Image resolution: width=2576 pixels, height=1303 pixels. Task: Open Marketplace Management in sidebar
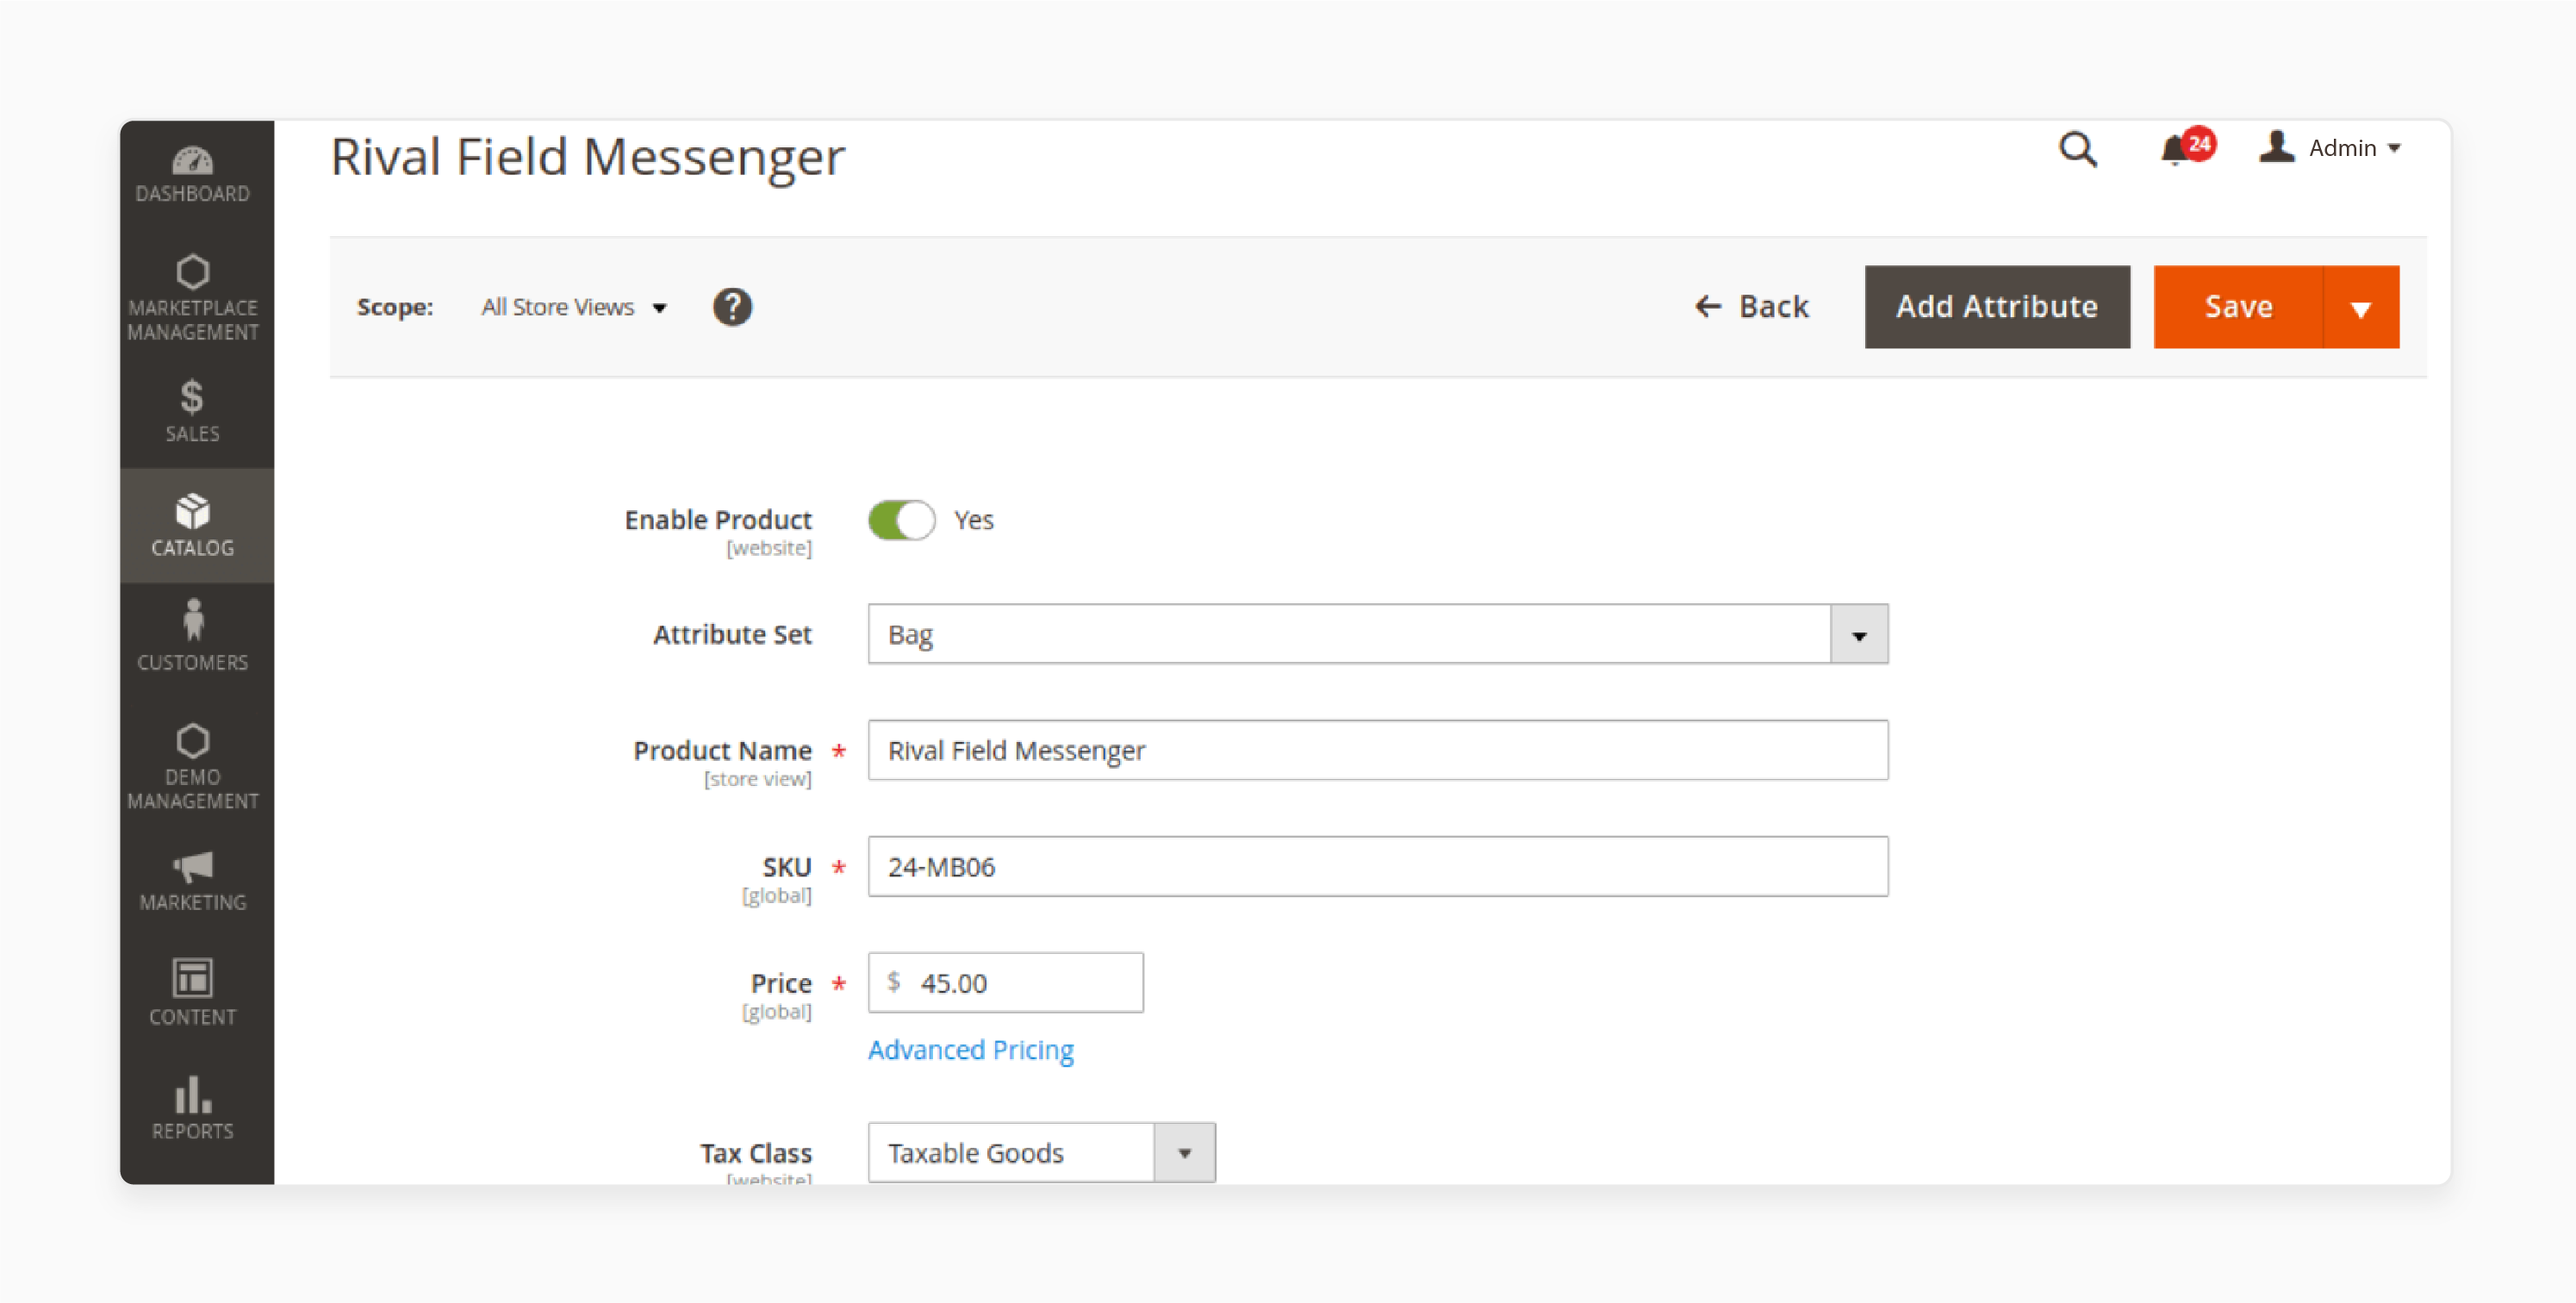[193, 298]
